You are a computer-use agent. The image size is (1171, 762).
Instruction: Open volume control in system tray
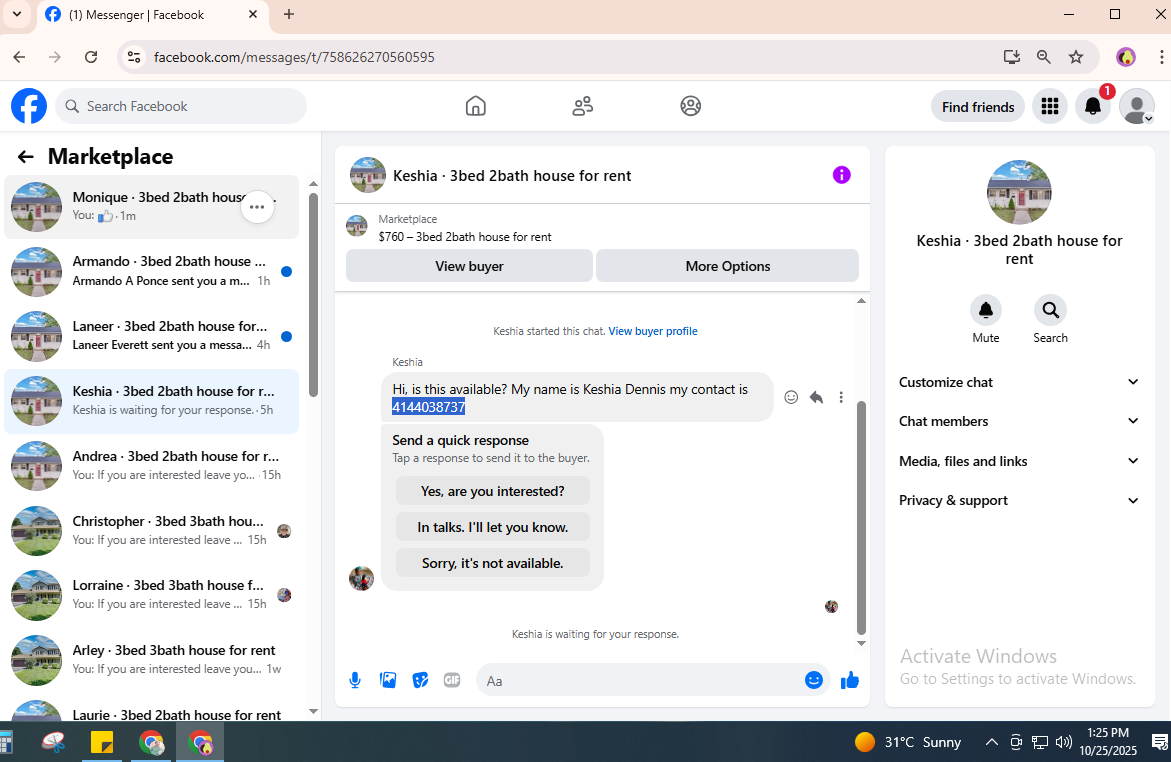[x=1063, y=742]
